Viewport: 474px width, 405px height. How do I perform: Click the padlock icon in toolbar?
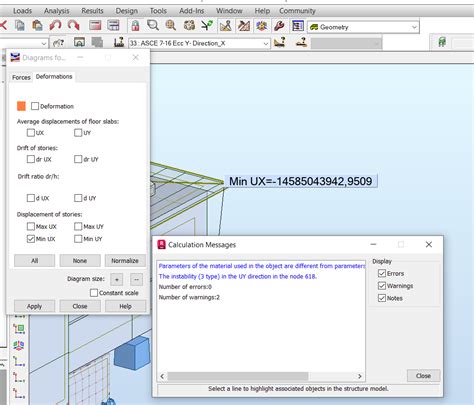point(135,26)
